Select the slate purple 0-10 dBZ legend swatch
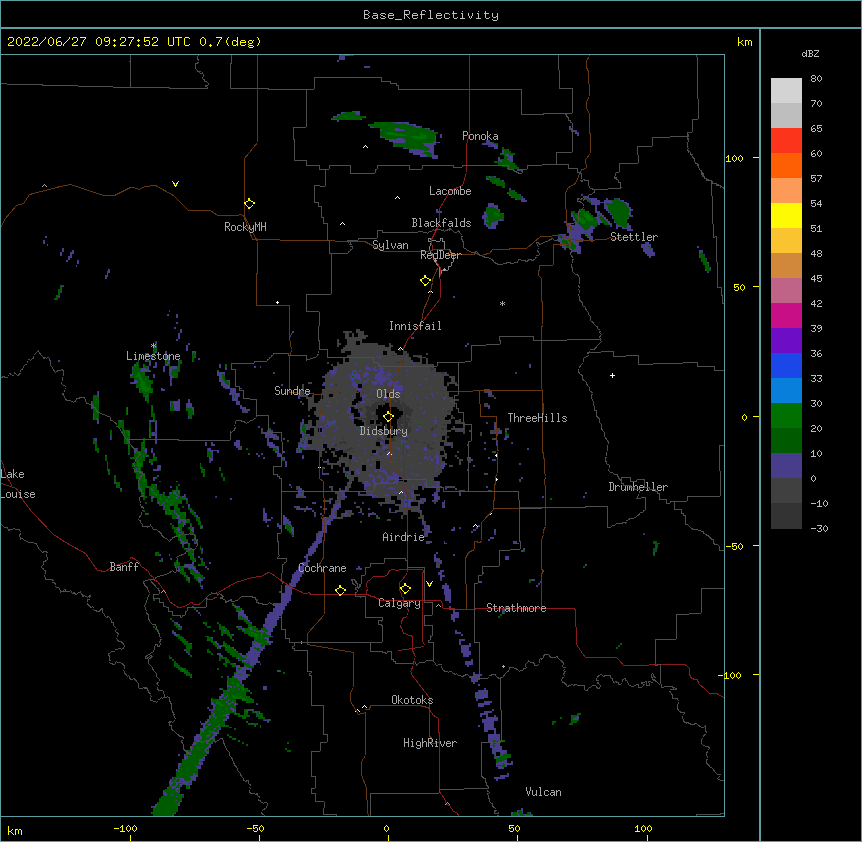Screen dimensions: 862x842 point(786,466)
